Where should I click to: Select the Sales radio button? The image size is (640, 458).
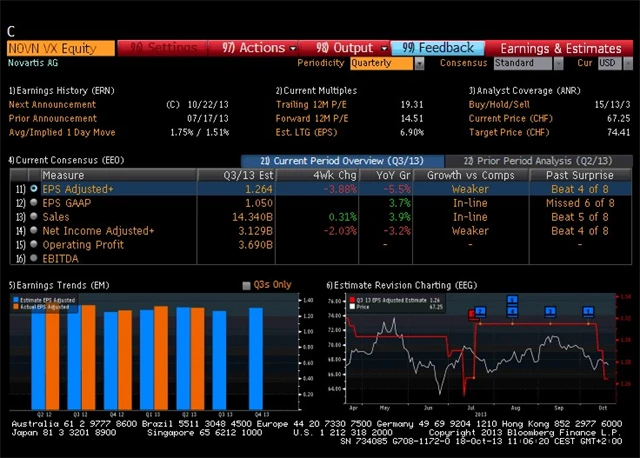point(34,216)
